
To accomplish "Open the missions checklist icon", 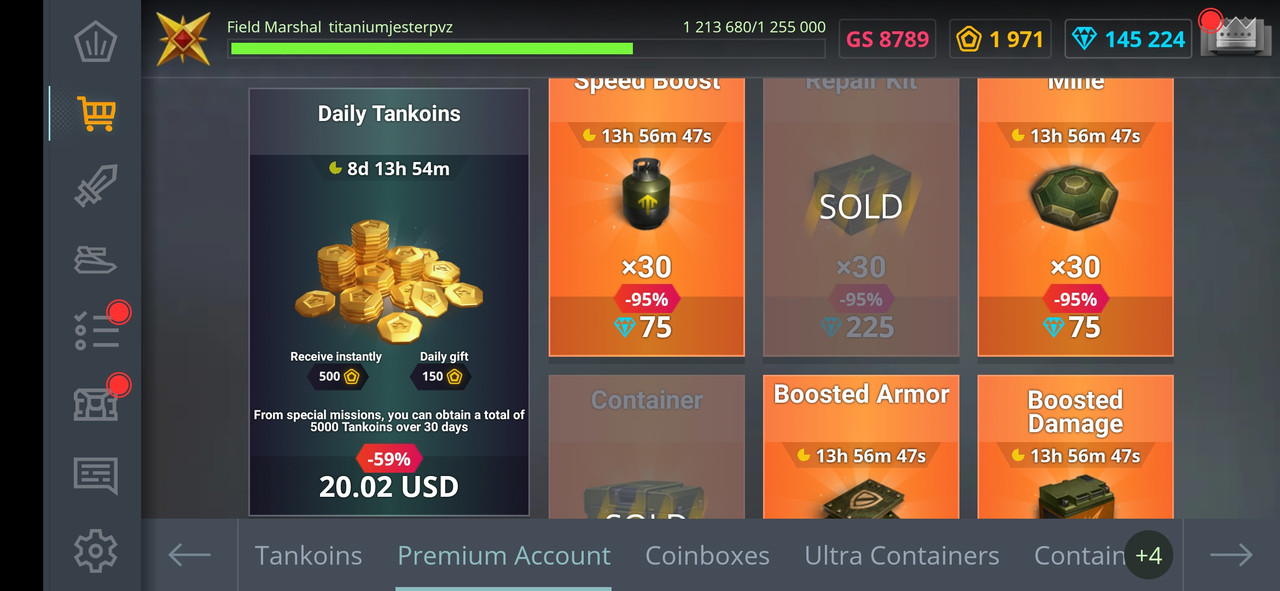I will (x=97, y=331).
